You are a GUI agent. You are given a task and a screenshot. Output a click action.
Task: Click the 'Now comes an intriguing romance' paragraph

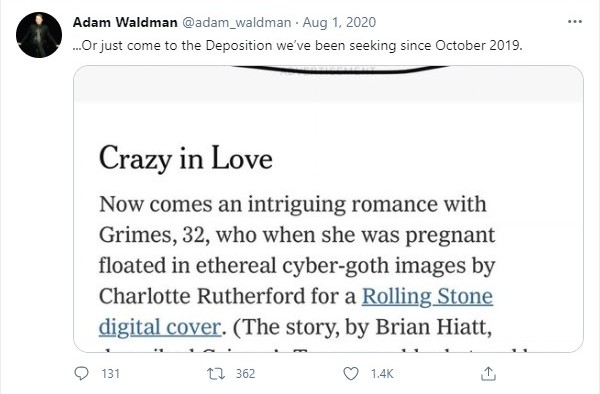[x=297, y=268]
